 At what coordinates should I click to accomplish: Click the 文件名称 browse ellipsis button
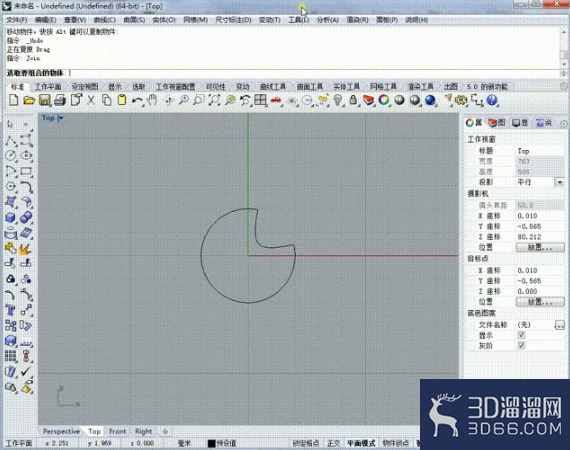[x=559, y=325]
